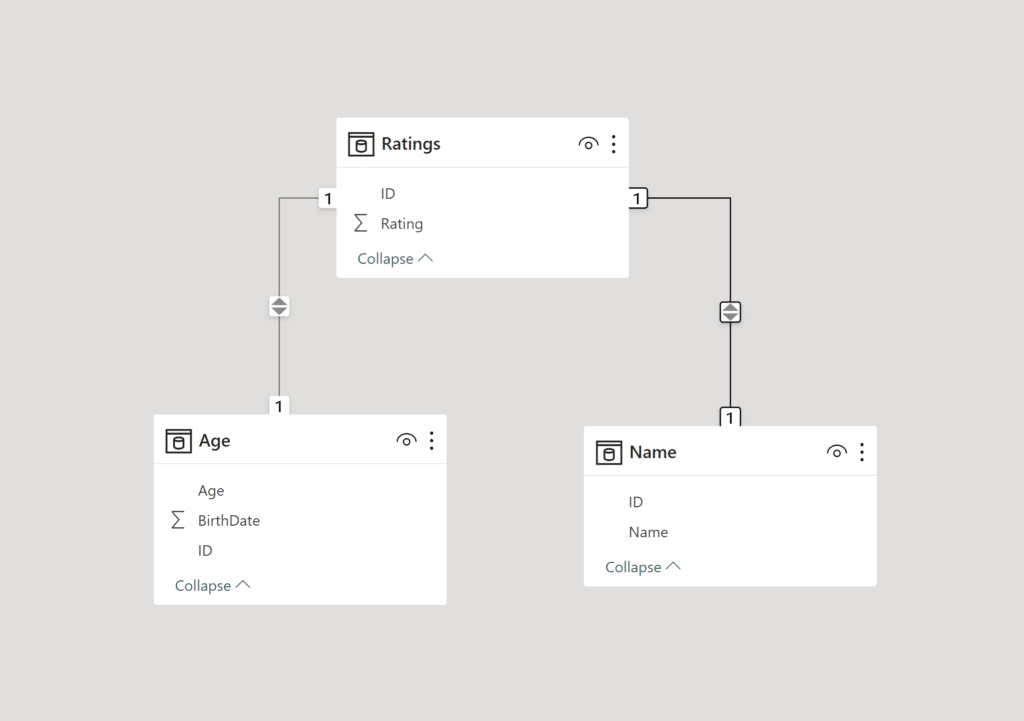1024x721 pixels.
Task: Open more options for Ratings table
Action: click(613, 144)
